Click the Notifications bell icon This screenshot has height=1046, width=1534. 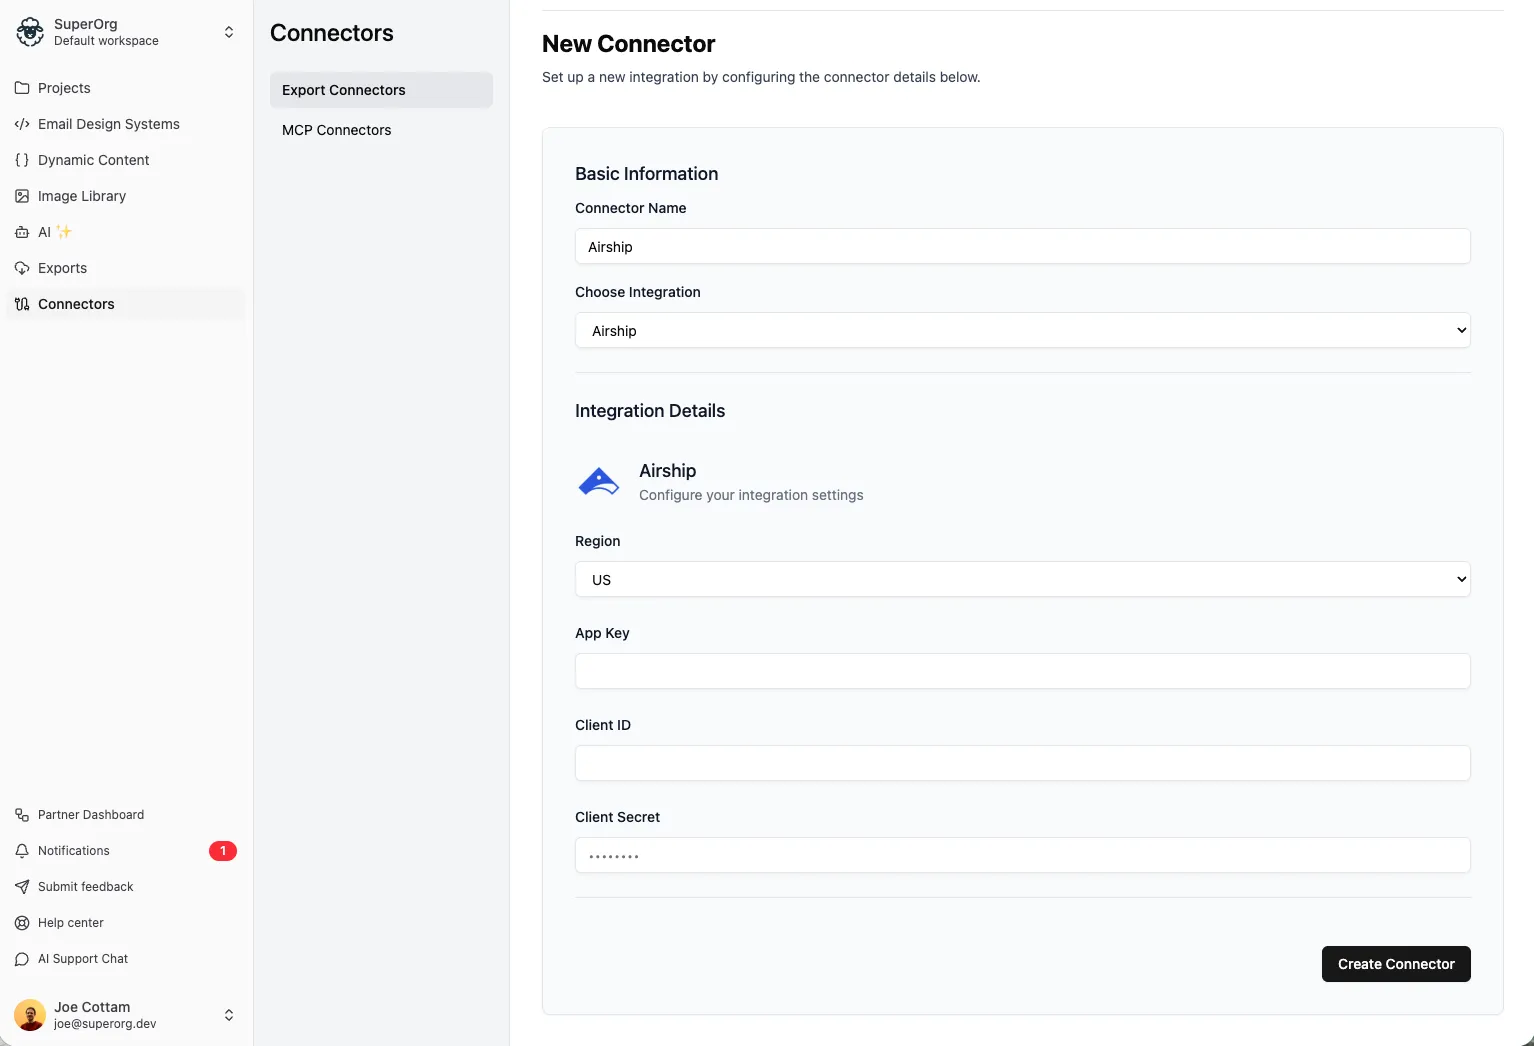[22, 851]
